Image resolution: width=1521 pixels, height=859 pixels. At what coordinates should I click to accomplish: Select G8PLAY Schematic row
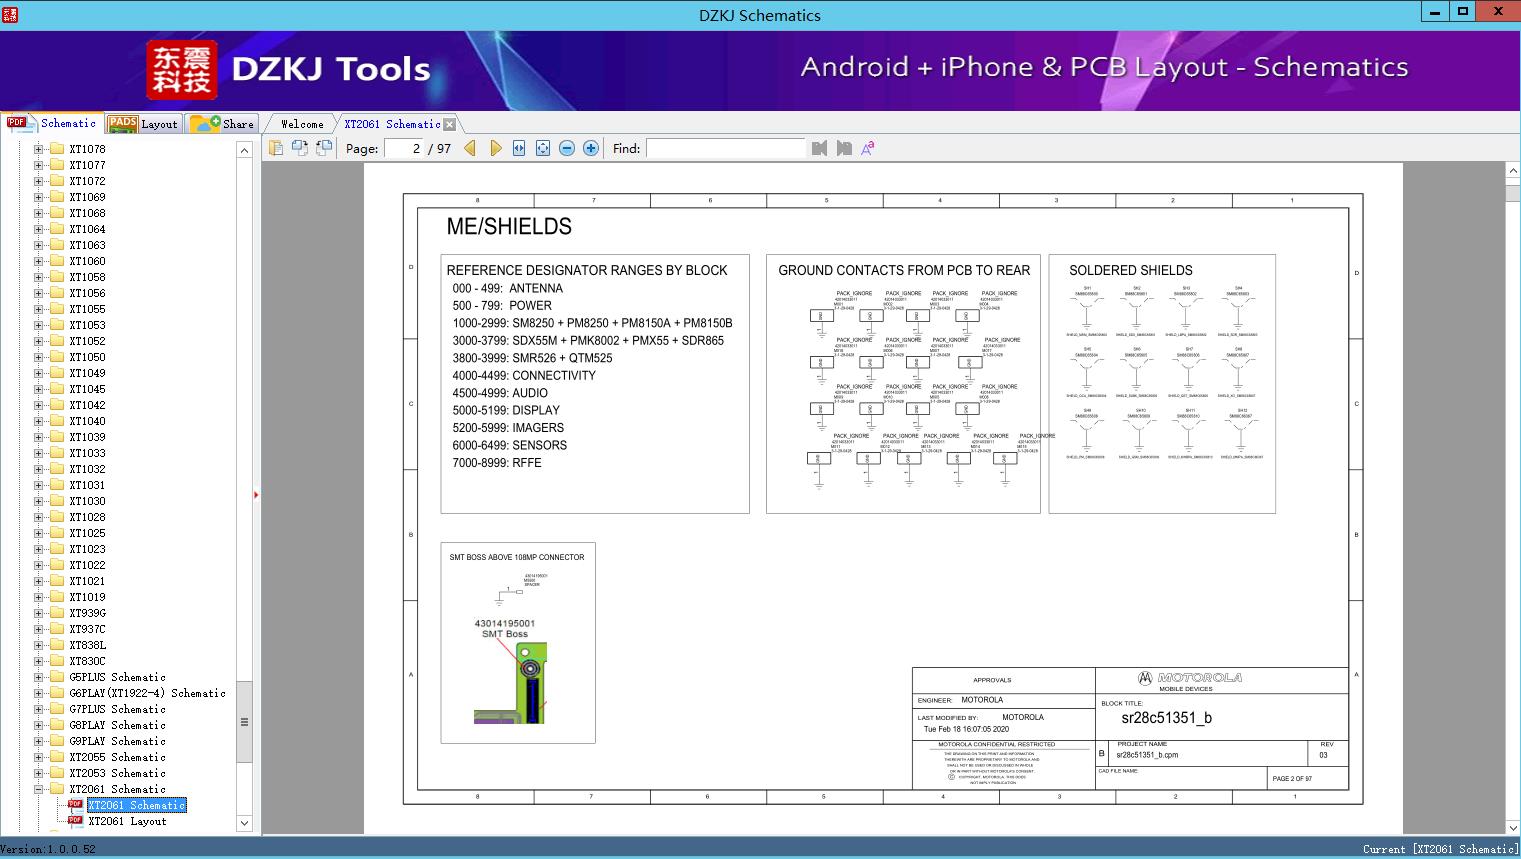(x=117, y=725)
